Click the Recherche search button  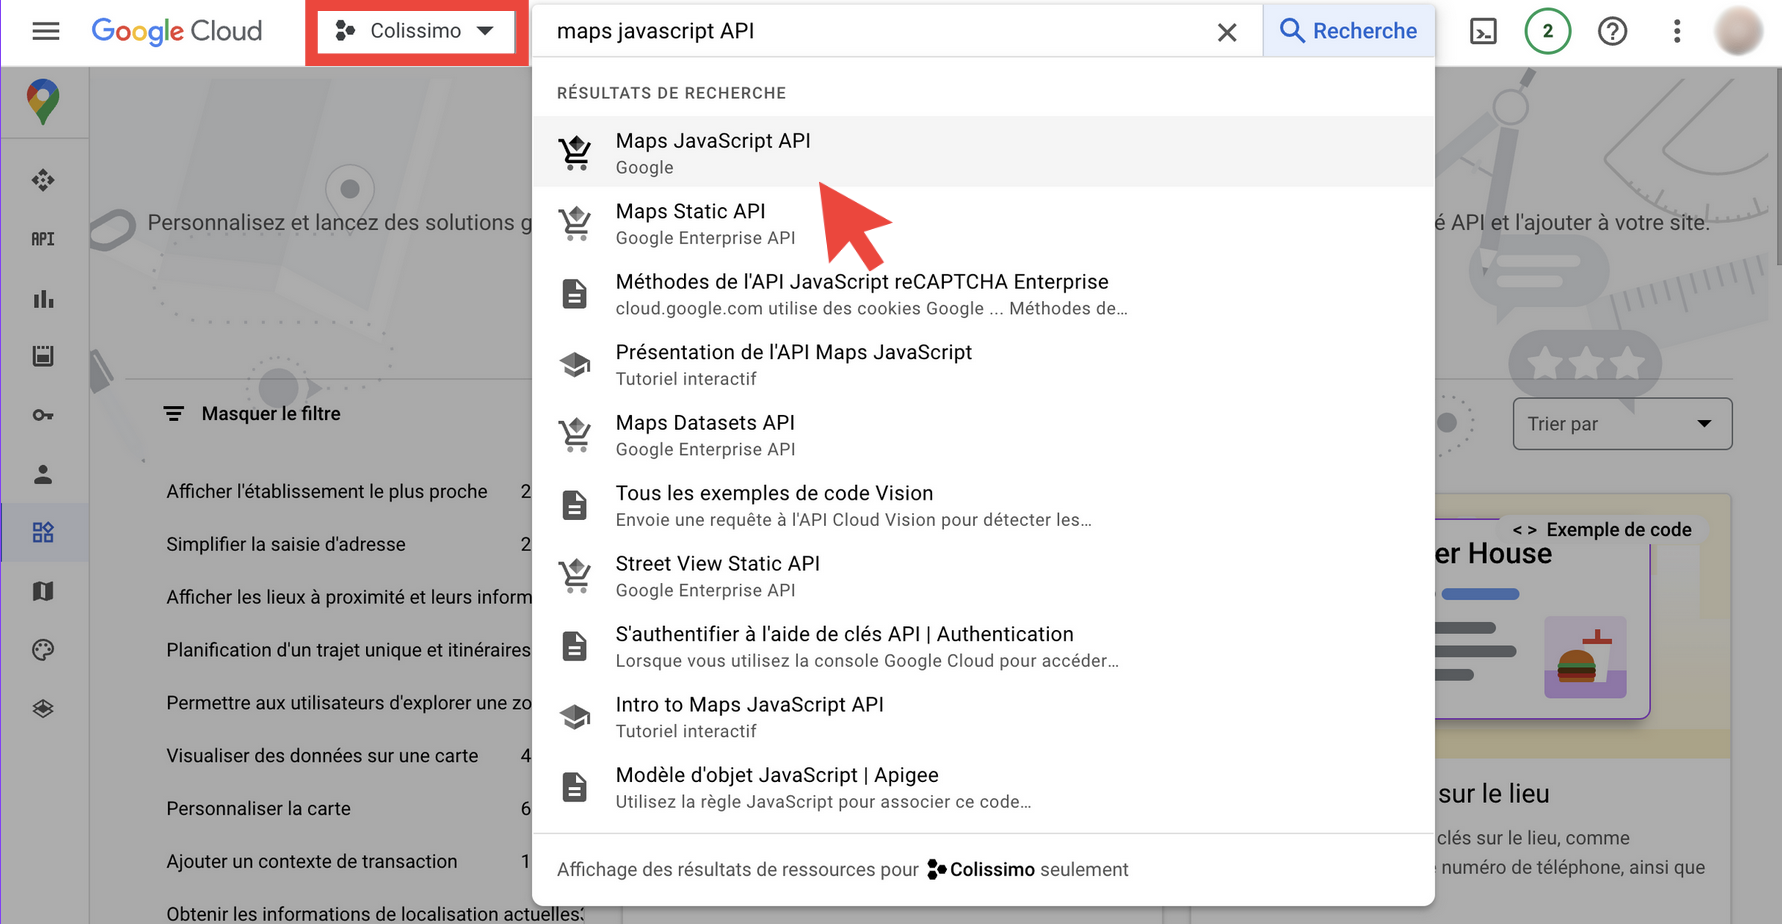(x=1348, y=31)
